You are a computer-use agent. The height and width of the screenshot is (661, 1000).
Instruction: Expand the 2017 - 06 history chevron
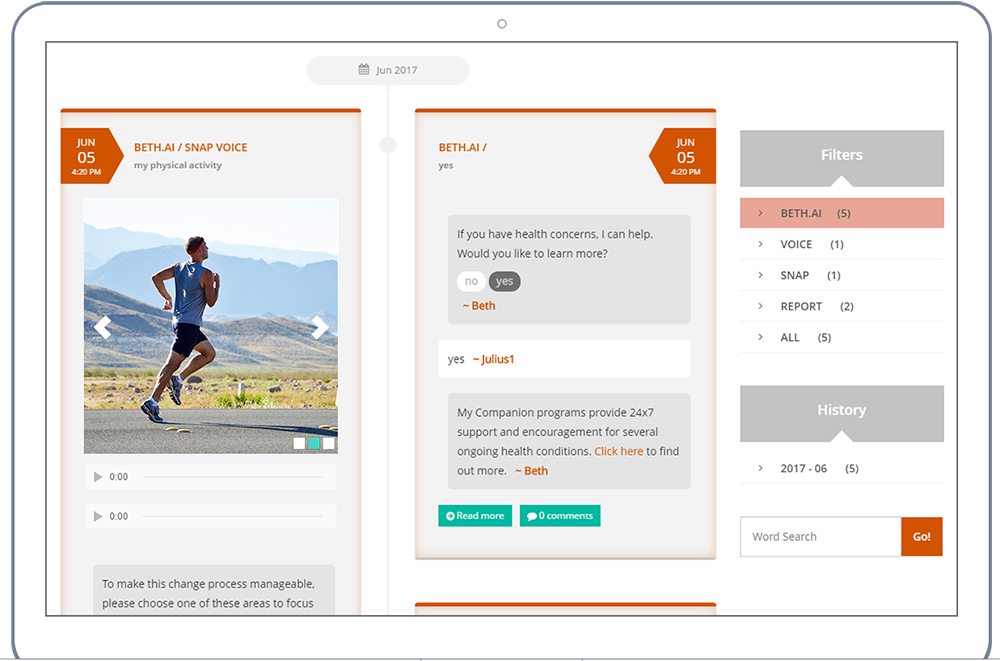(760, 468)
